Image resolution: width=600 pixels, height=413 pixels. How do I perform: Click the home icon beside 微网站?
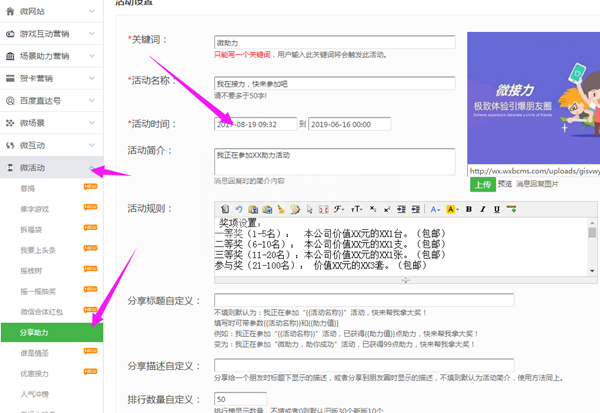(10, 11)
